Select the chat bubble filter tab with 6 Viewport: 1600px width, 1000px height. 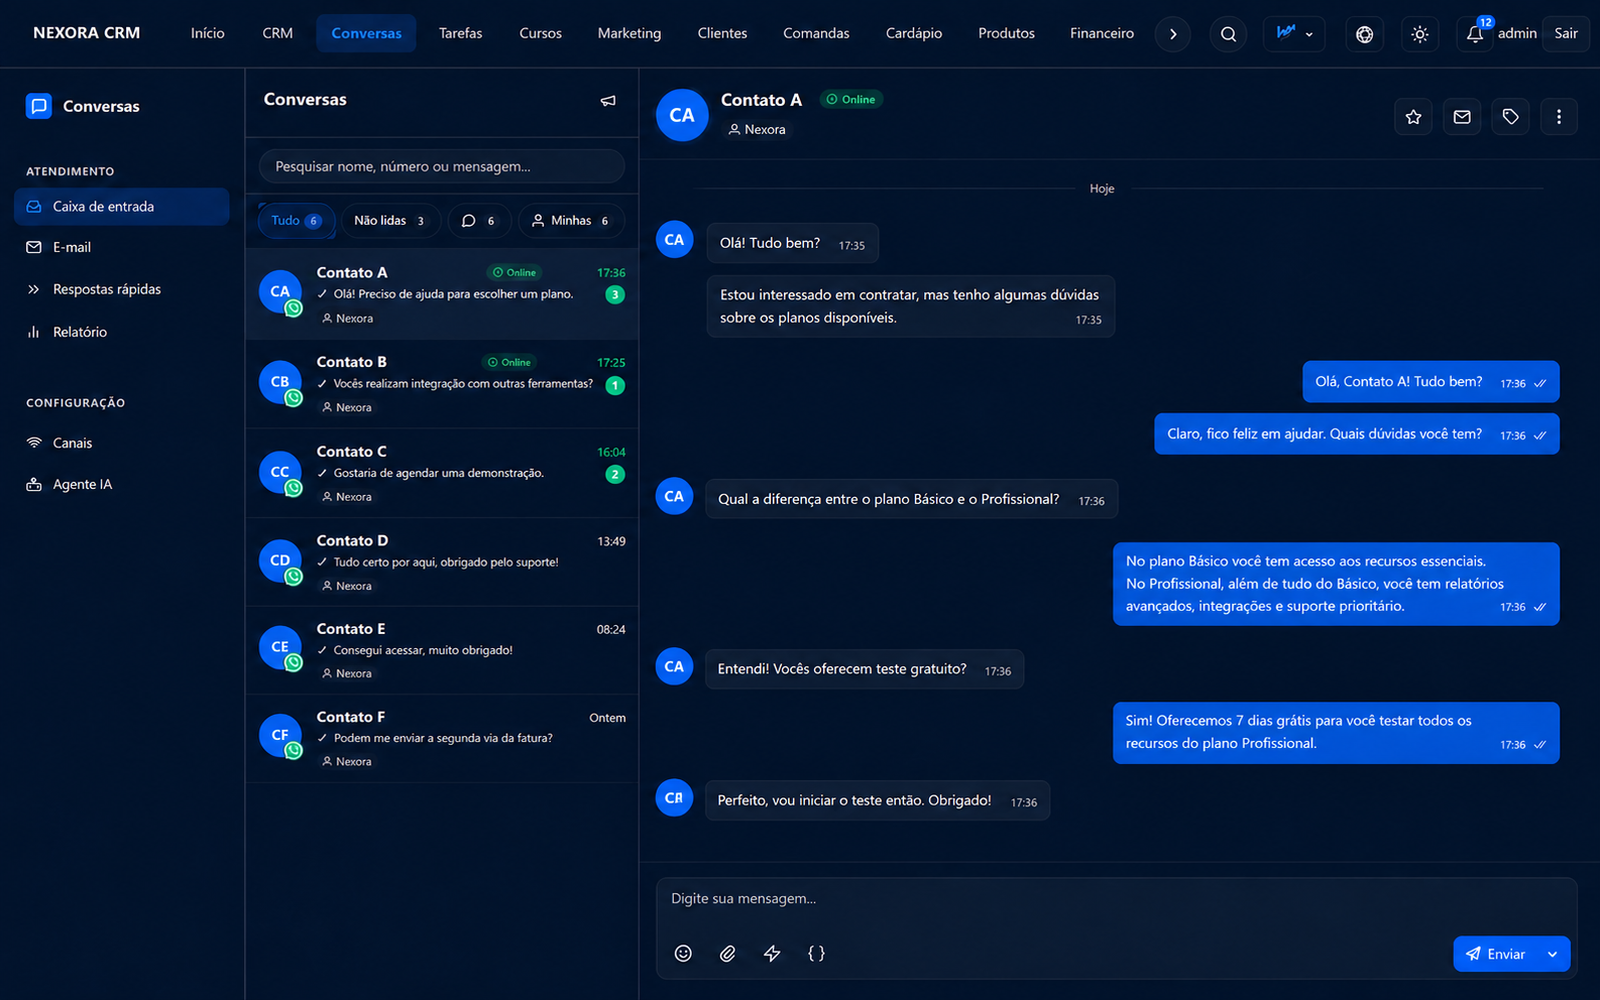pyautogui.click(x=479, y=221)
